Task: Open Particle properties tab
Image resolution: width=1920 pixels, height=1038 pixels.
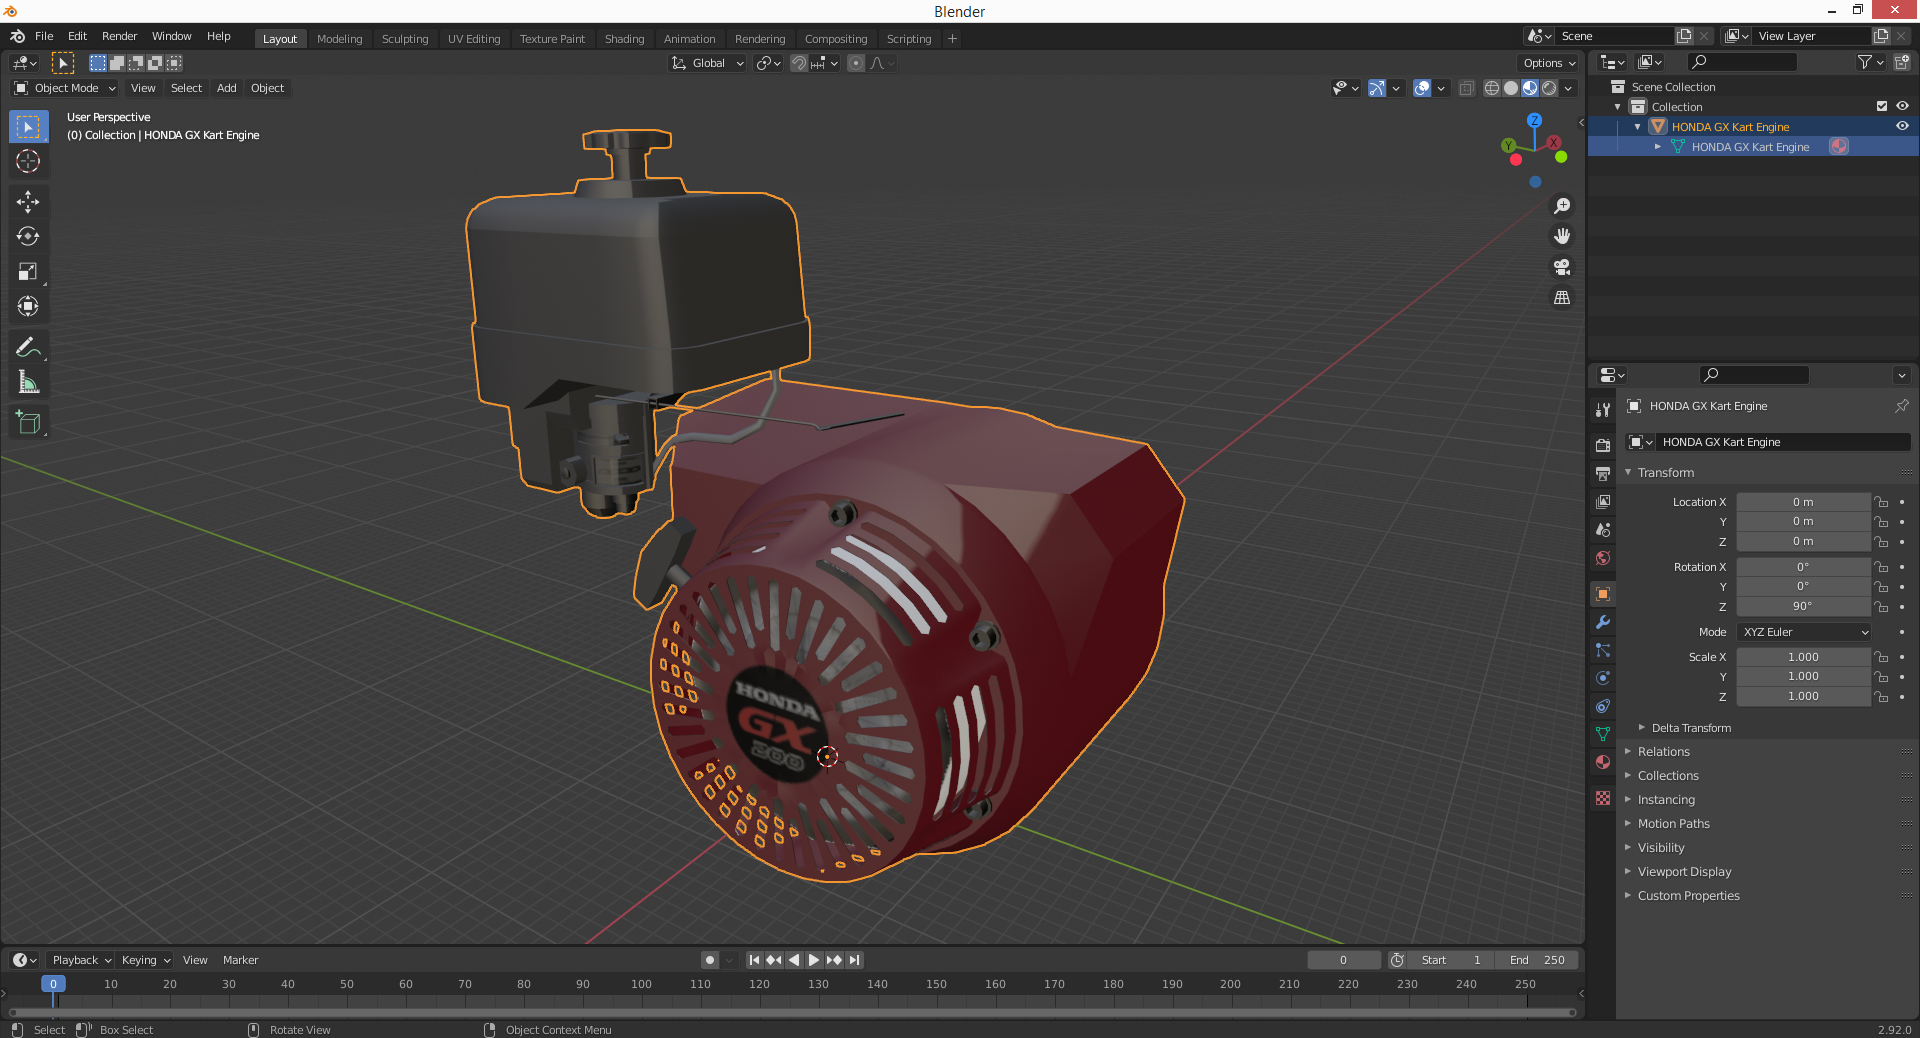Action: (1603, 650)
